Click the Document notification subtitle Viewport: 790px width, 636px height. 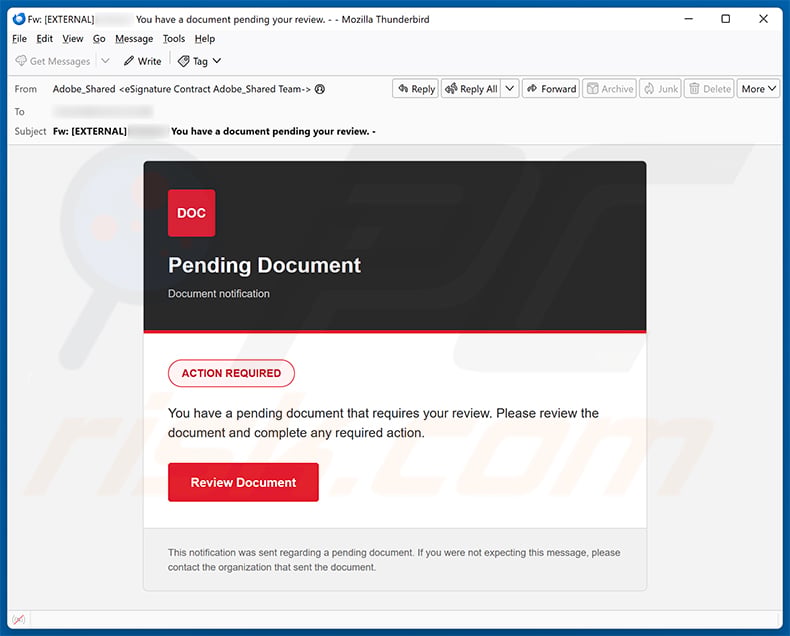(219, 294)
